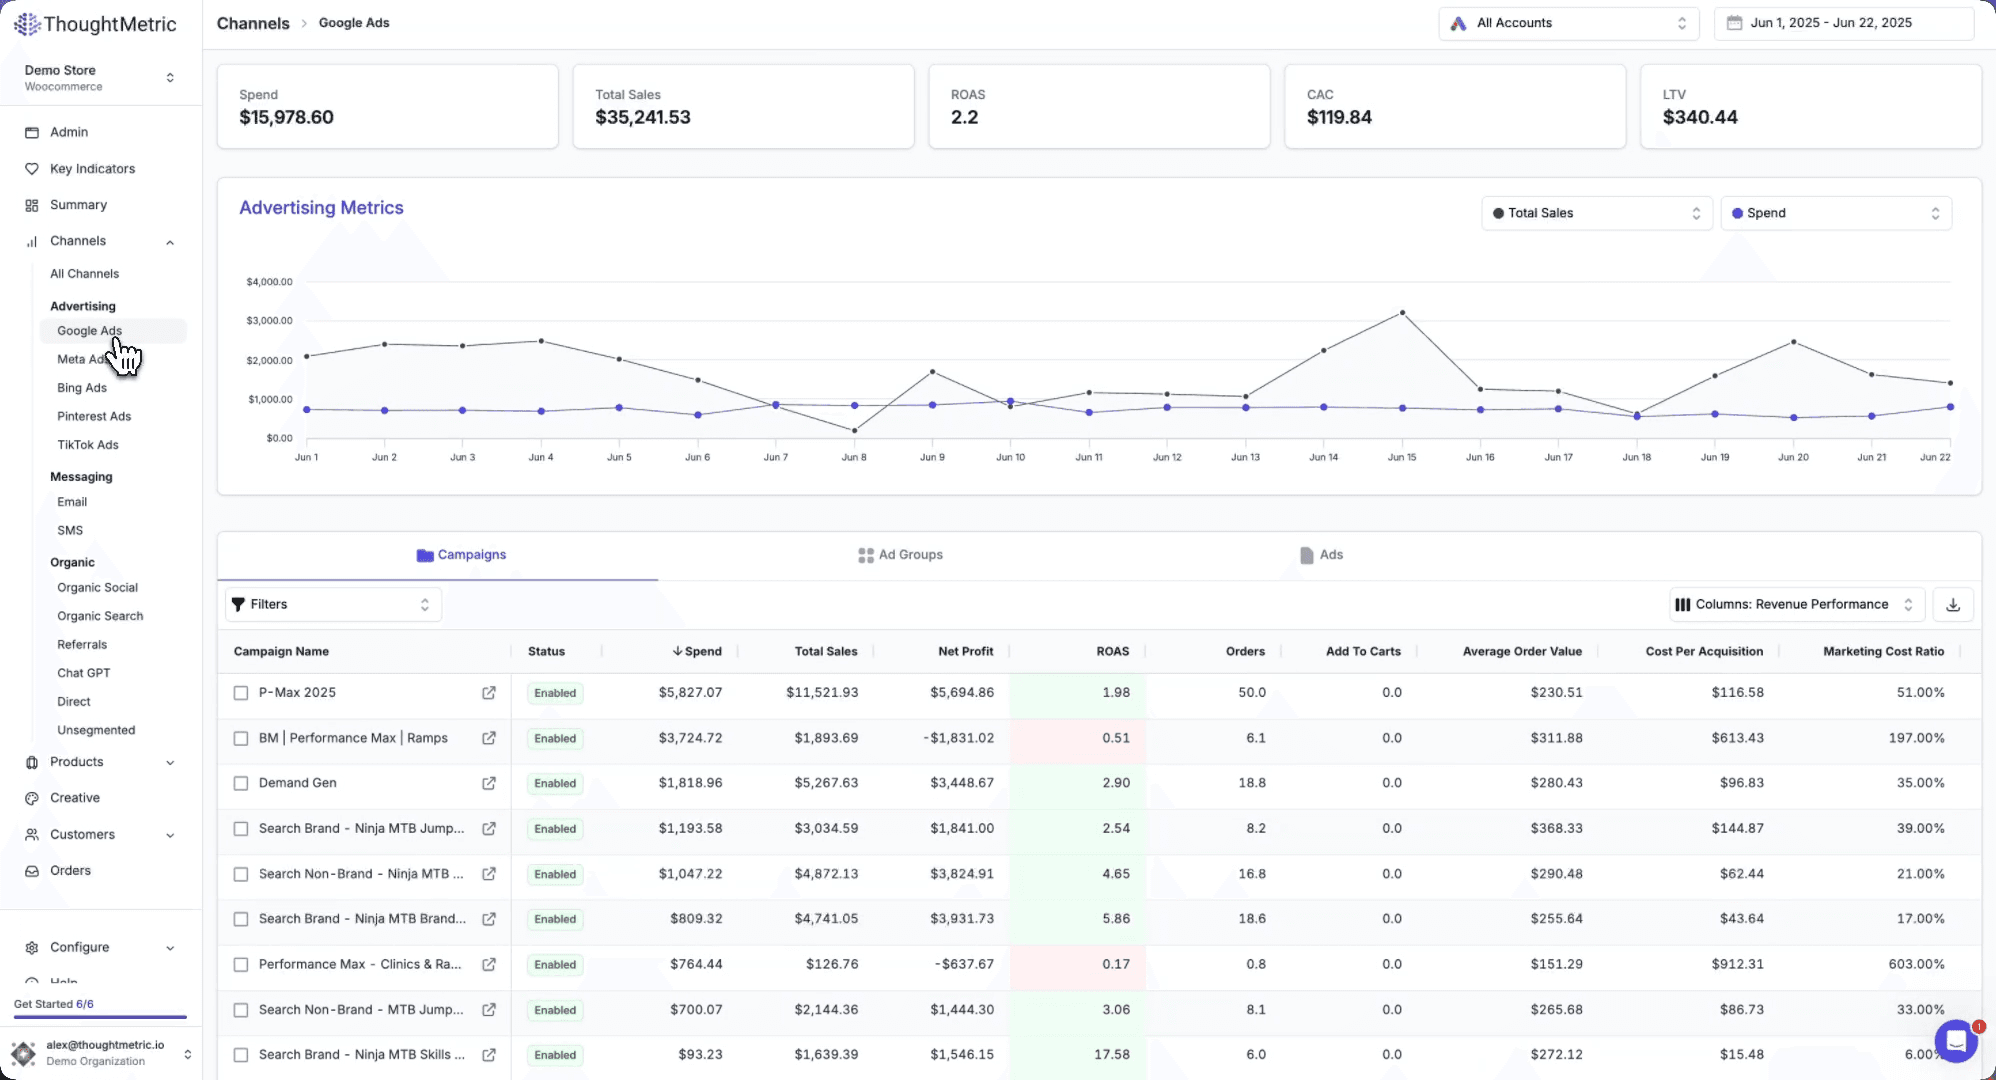
Task: Sort table by ROAS column
Action: pyautogui.click(x=1113, y=651)
